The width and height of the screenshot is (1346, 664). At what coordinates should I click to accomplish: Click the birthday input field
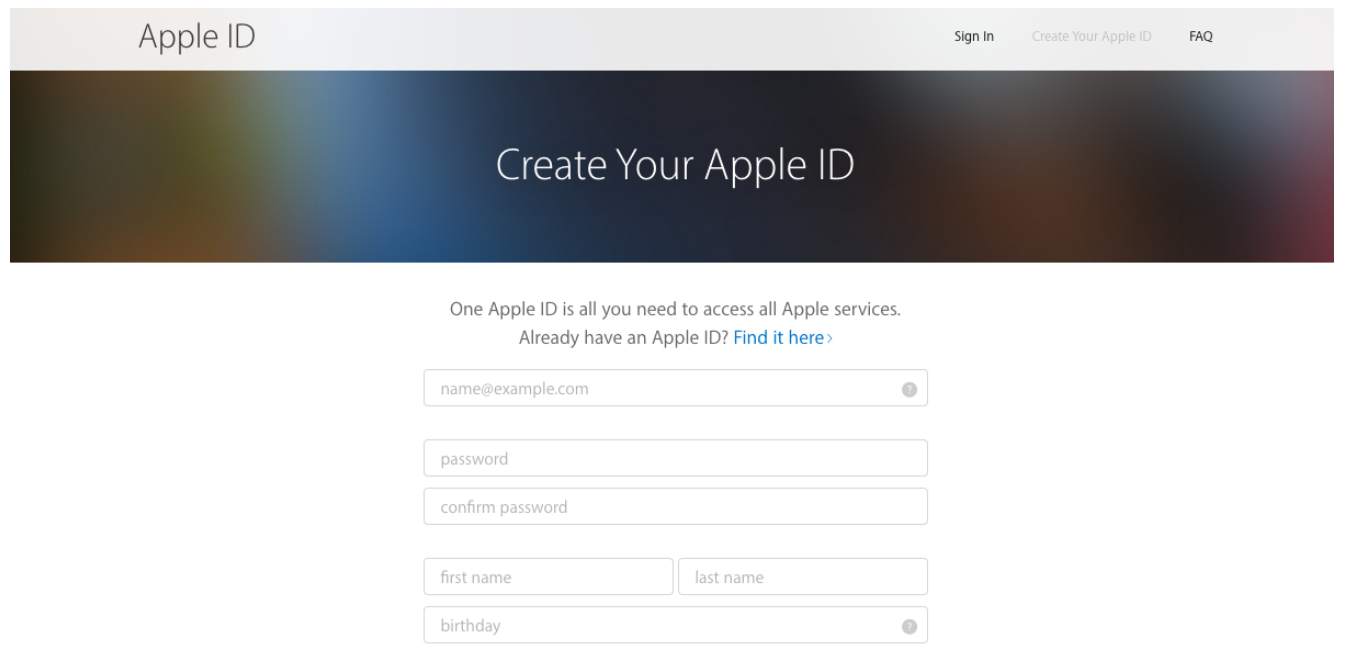676,625
